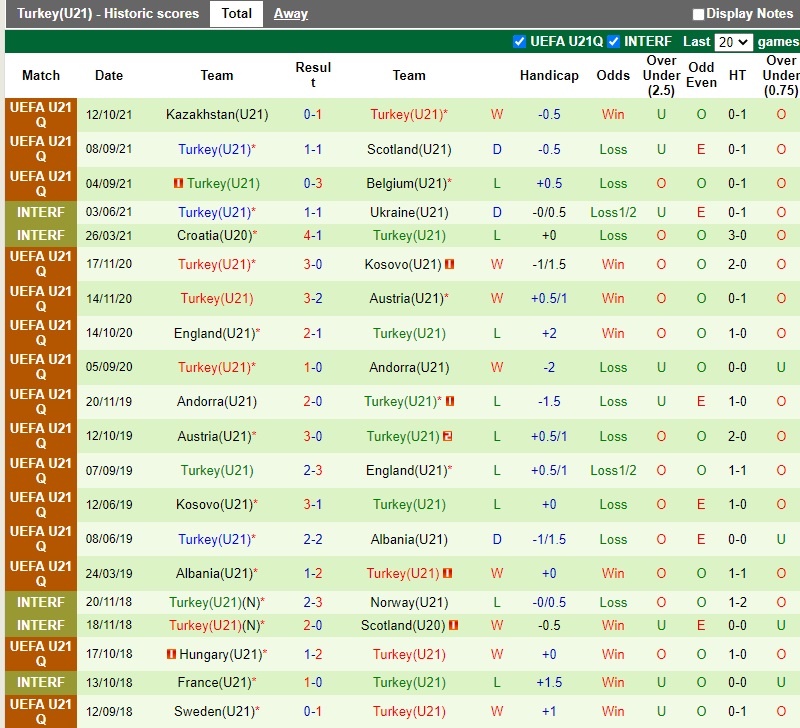The image size is (800, 728).
Task: Switch to the Away tab
Action: 291,14
